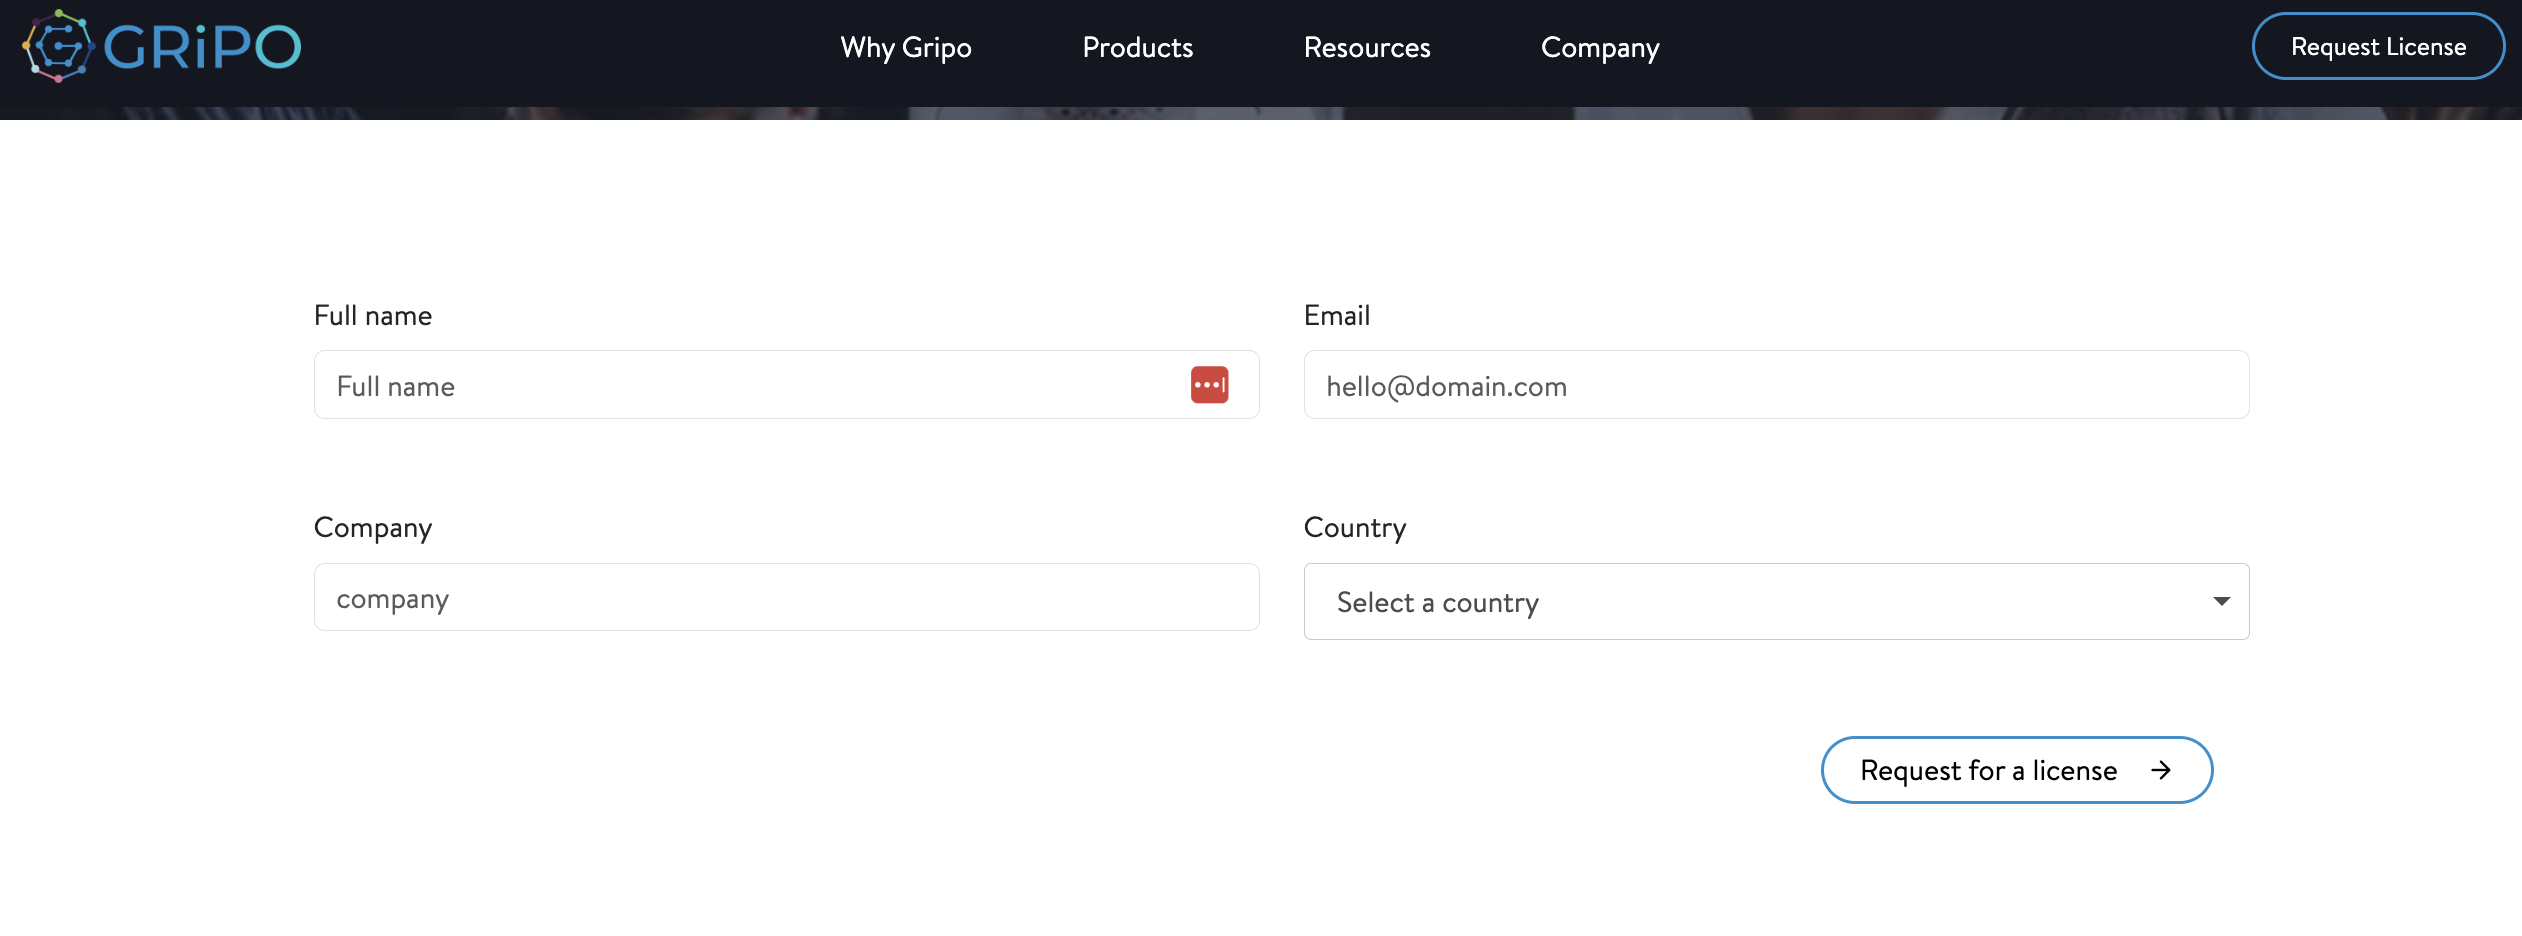
Task: Focus the Full name text field
Action: click(750, 385)
